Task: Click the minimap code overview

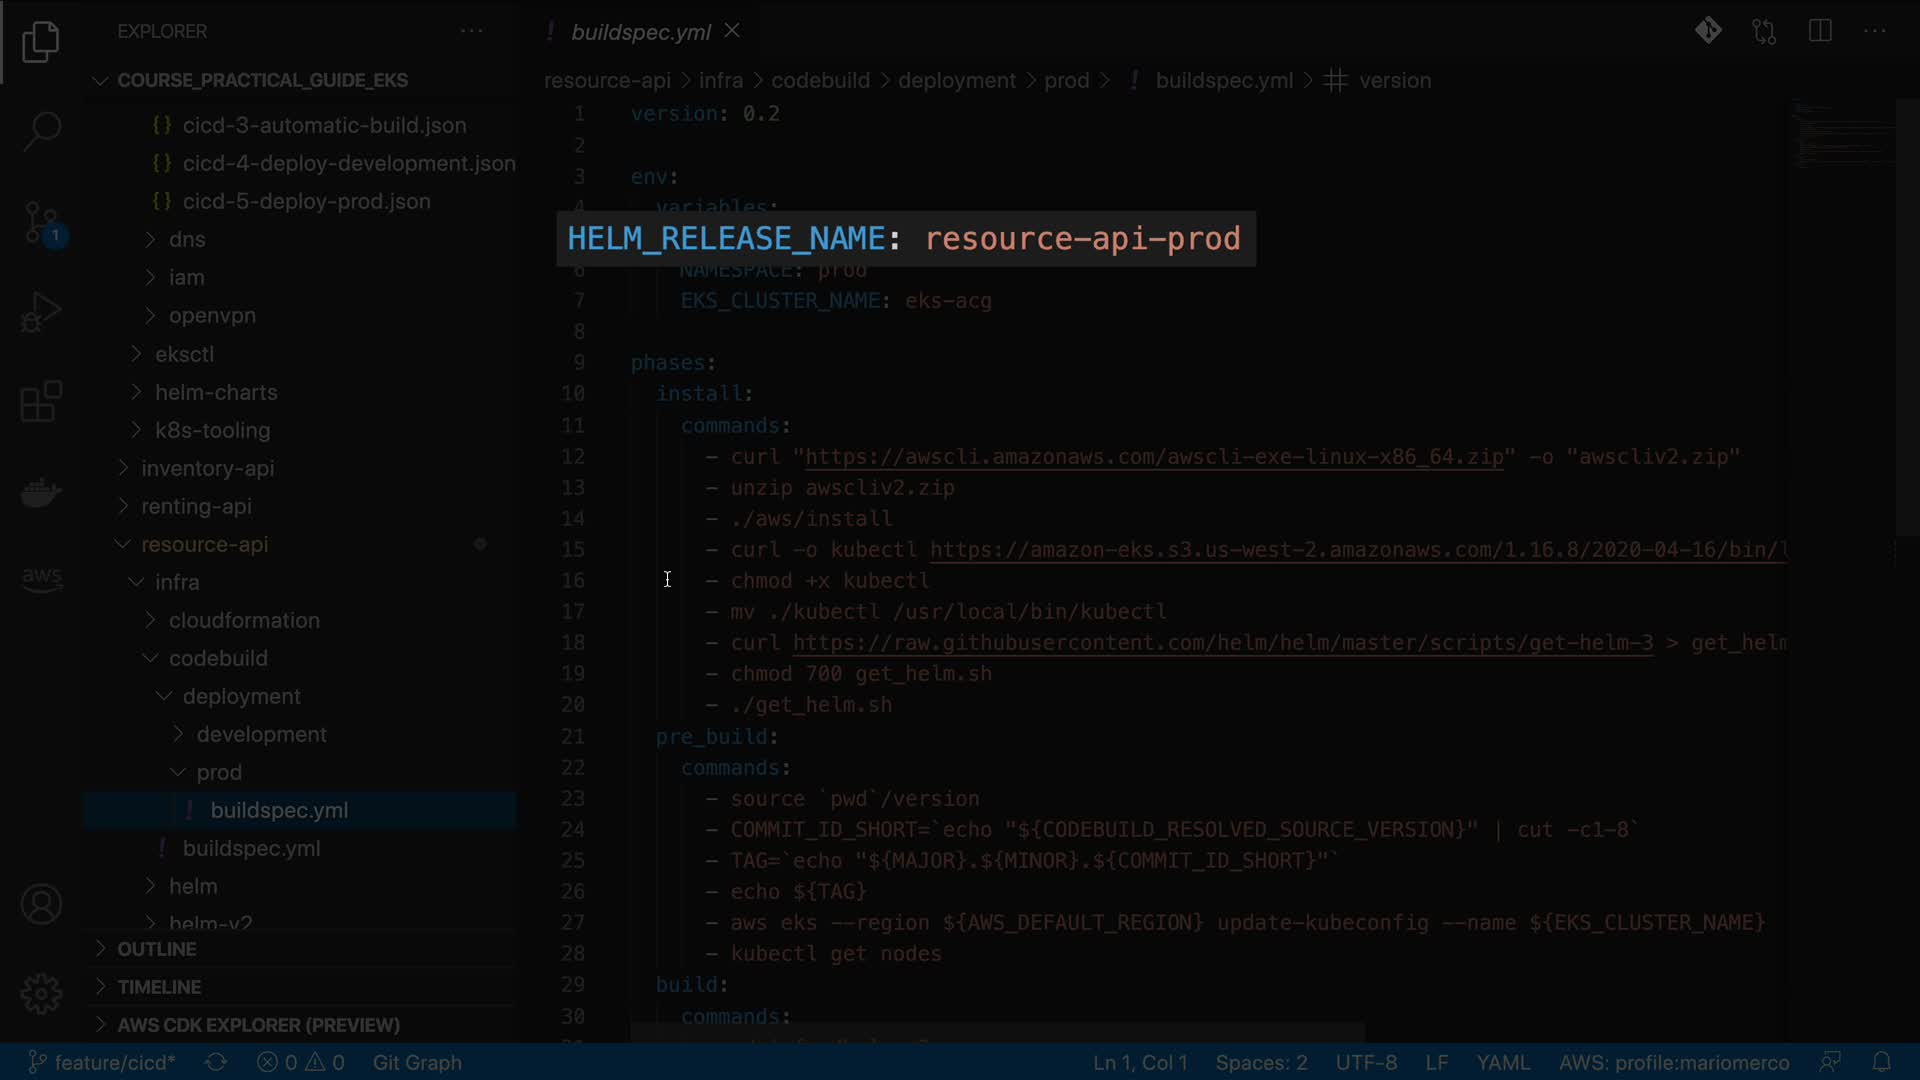Action: (x=1842, y=135)
